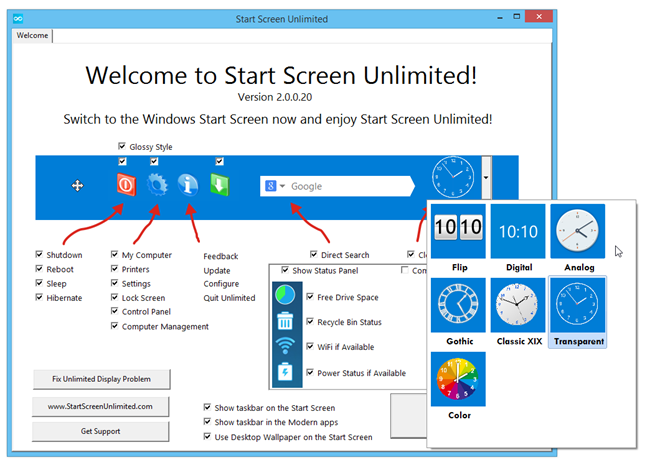This screenshot has height=468, width=660.
Task: Toggle the Computer Management checkbox
Action: click(x=114, y=326)
